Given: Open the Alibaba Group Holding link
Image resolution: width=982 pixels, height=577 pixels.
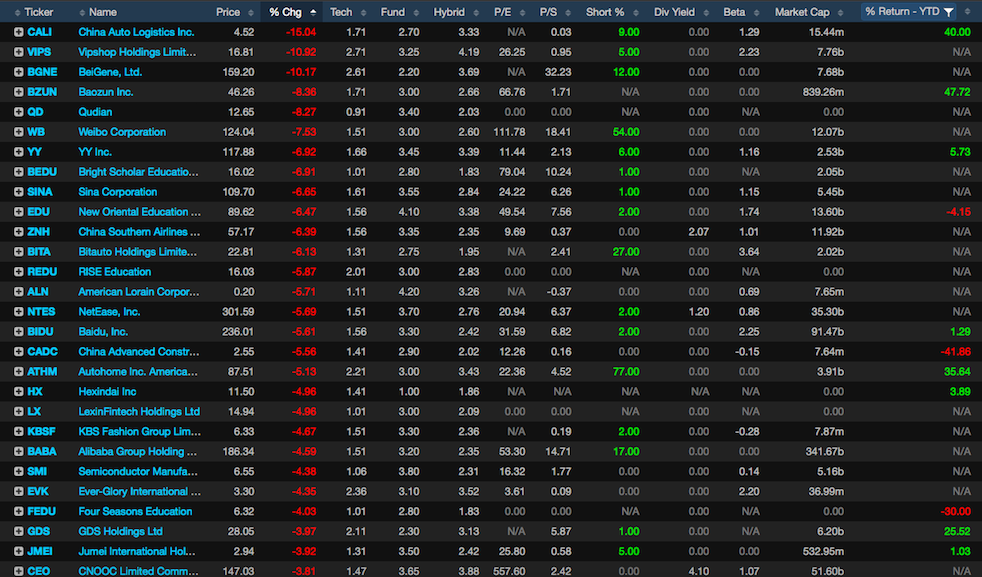Looking at the screenshot, I should point(137,452).
